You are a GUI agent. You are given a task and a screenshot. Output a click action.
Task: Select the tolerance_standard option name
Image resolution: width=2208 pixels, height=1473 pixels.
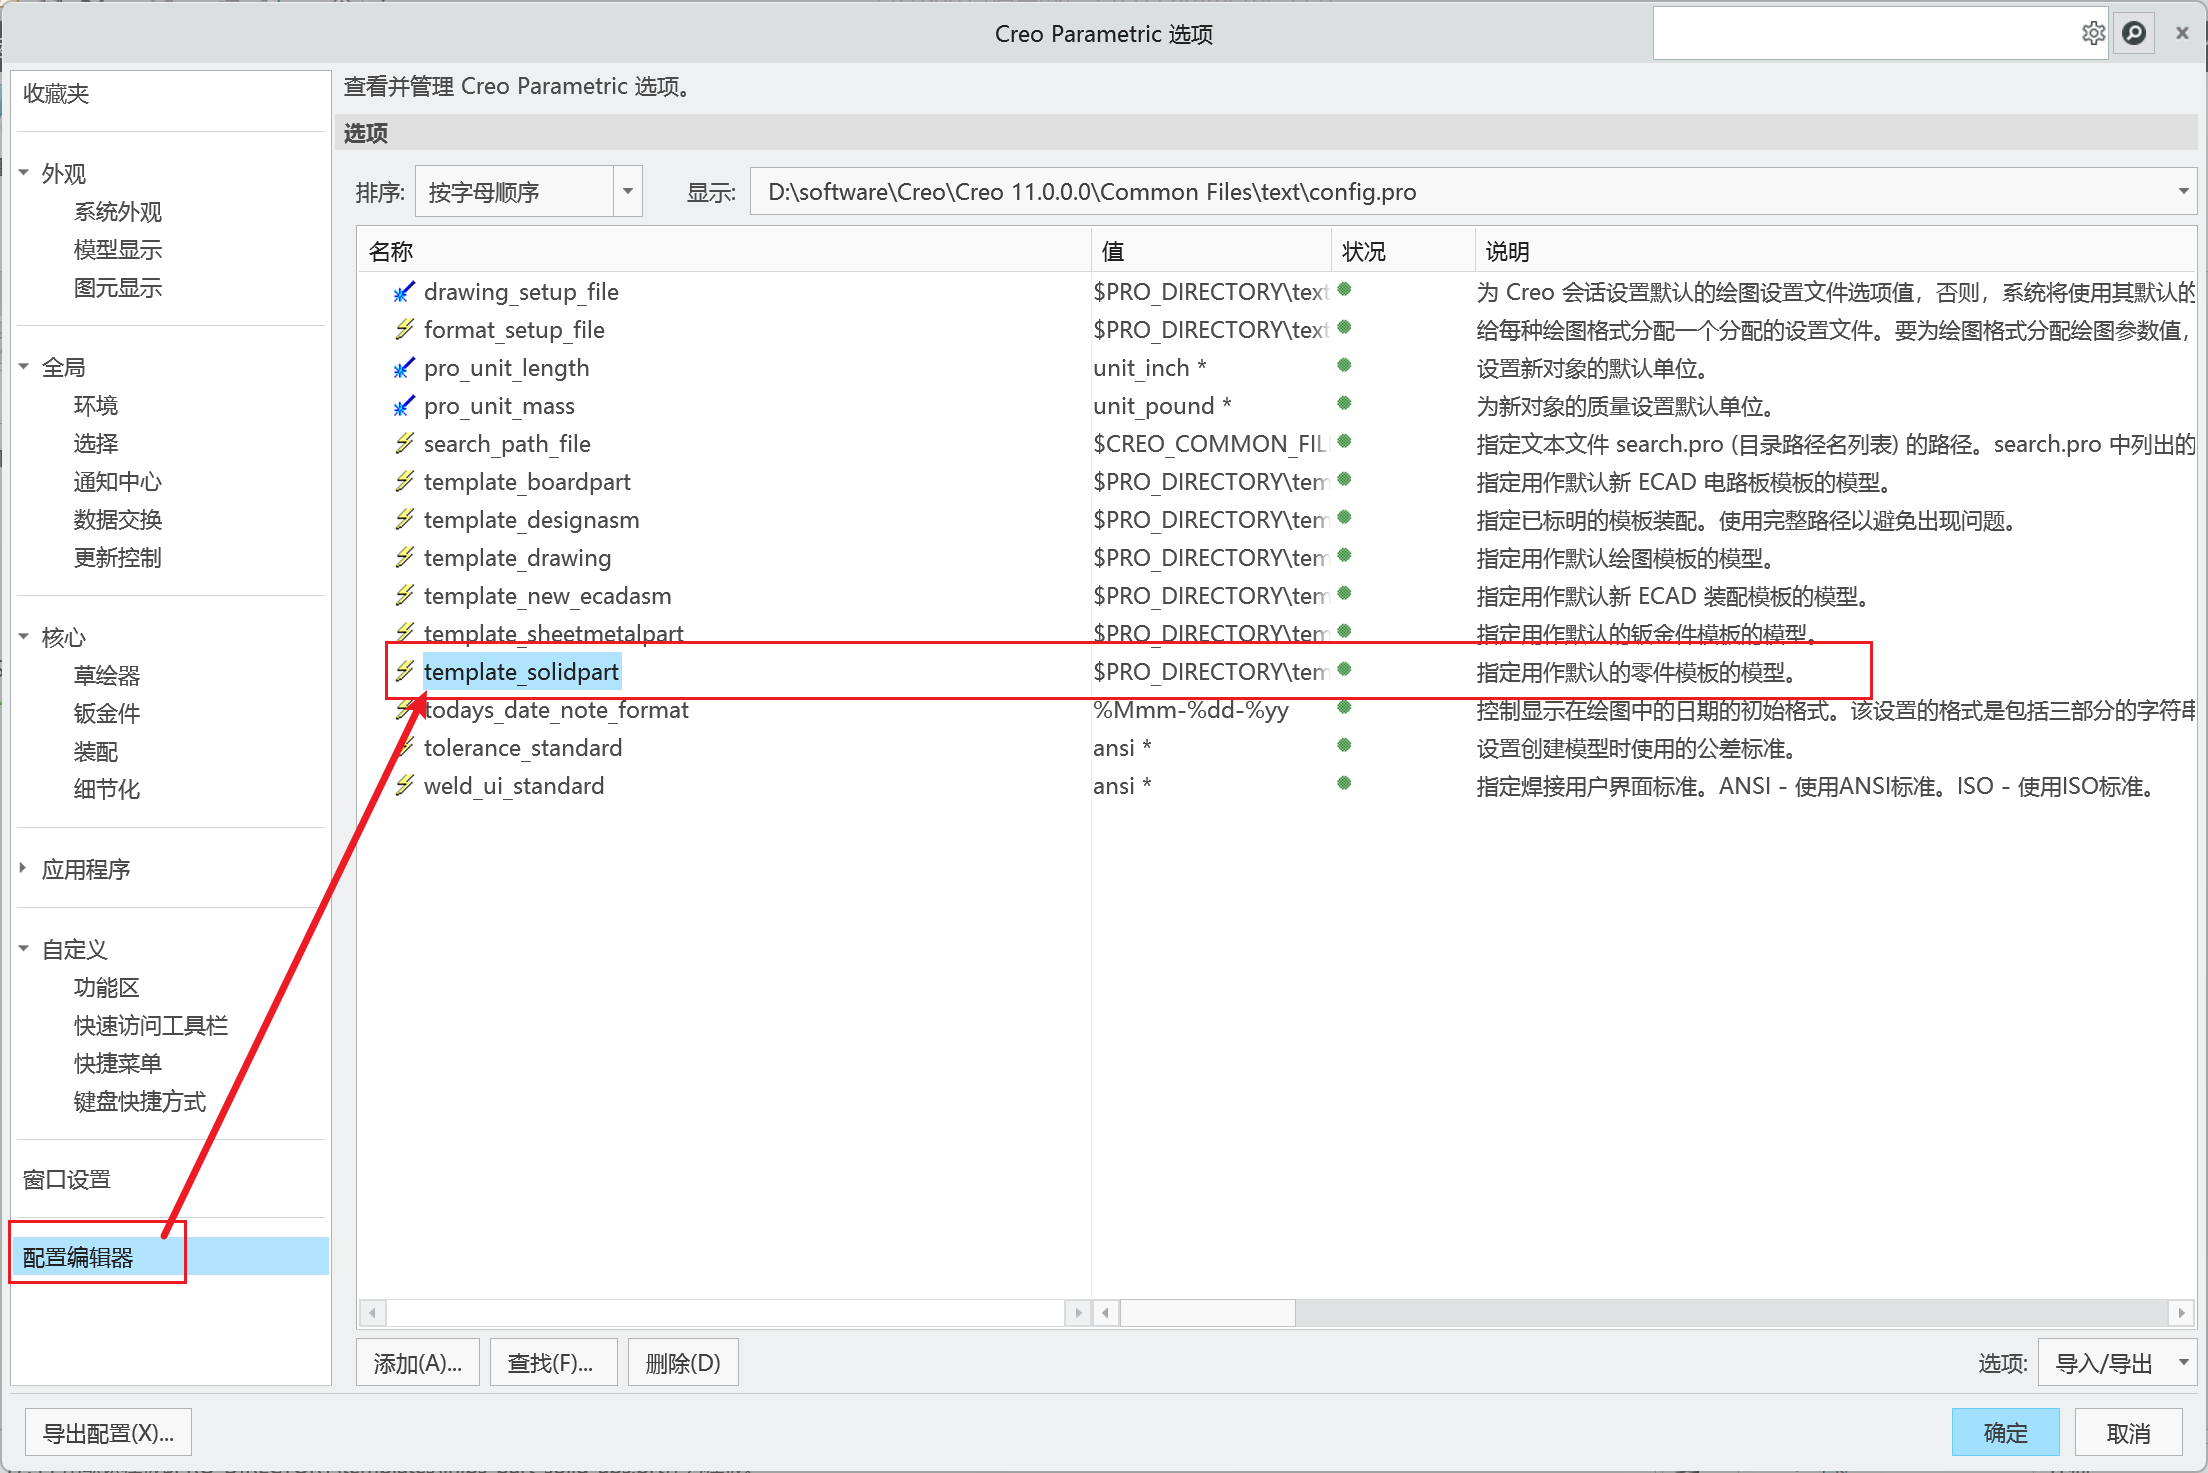pos(523,748)
